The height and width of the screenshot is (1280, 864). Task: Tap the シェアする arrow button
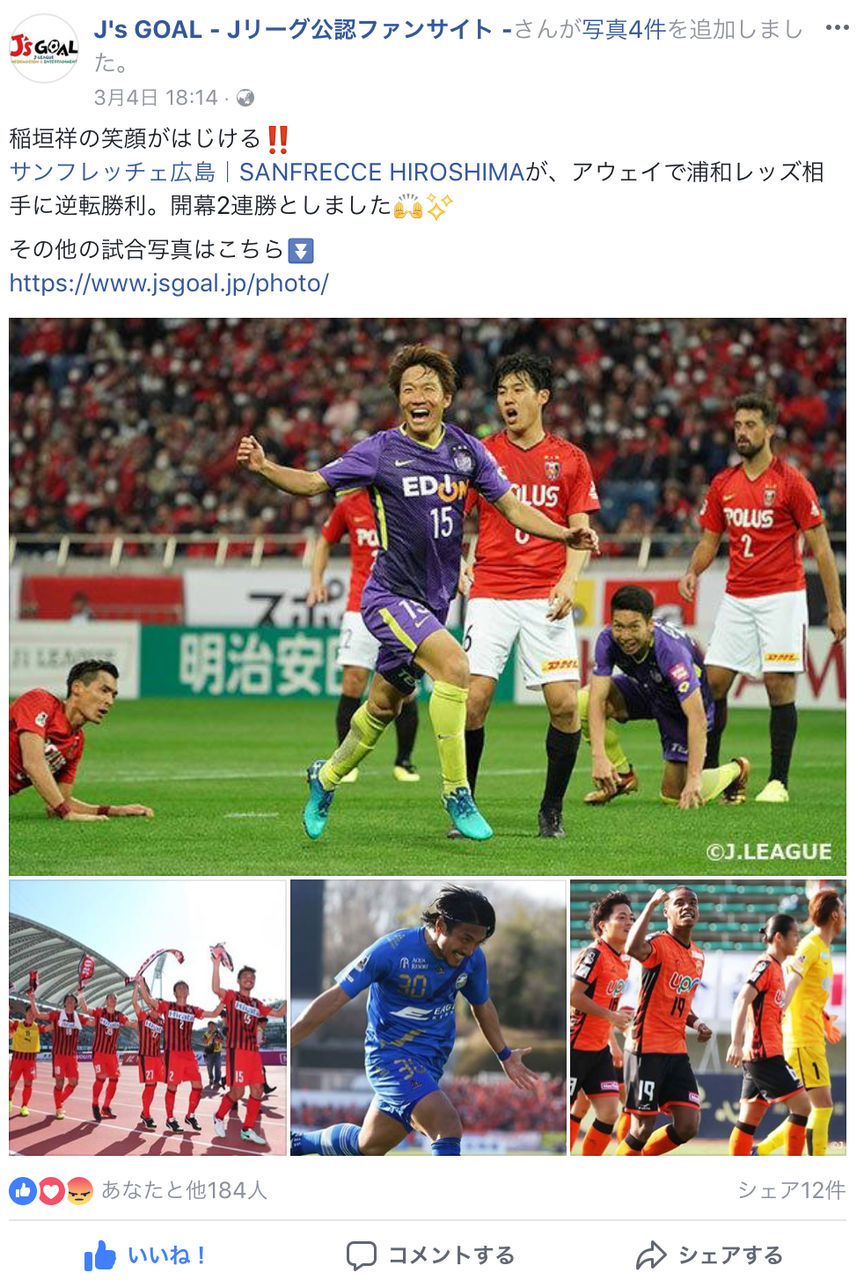click(709, 1255)
